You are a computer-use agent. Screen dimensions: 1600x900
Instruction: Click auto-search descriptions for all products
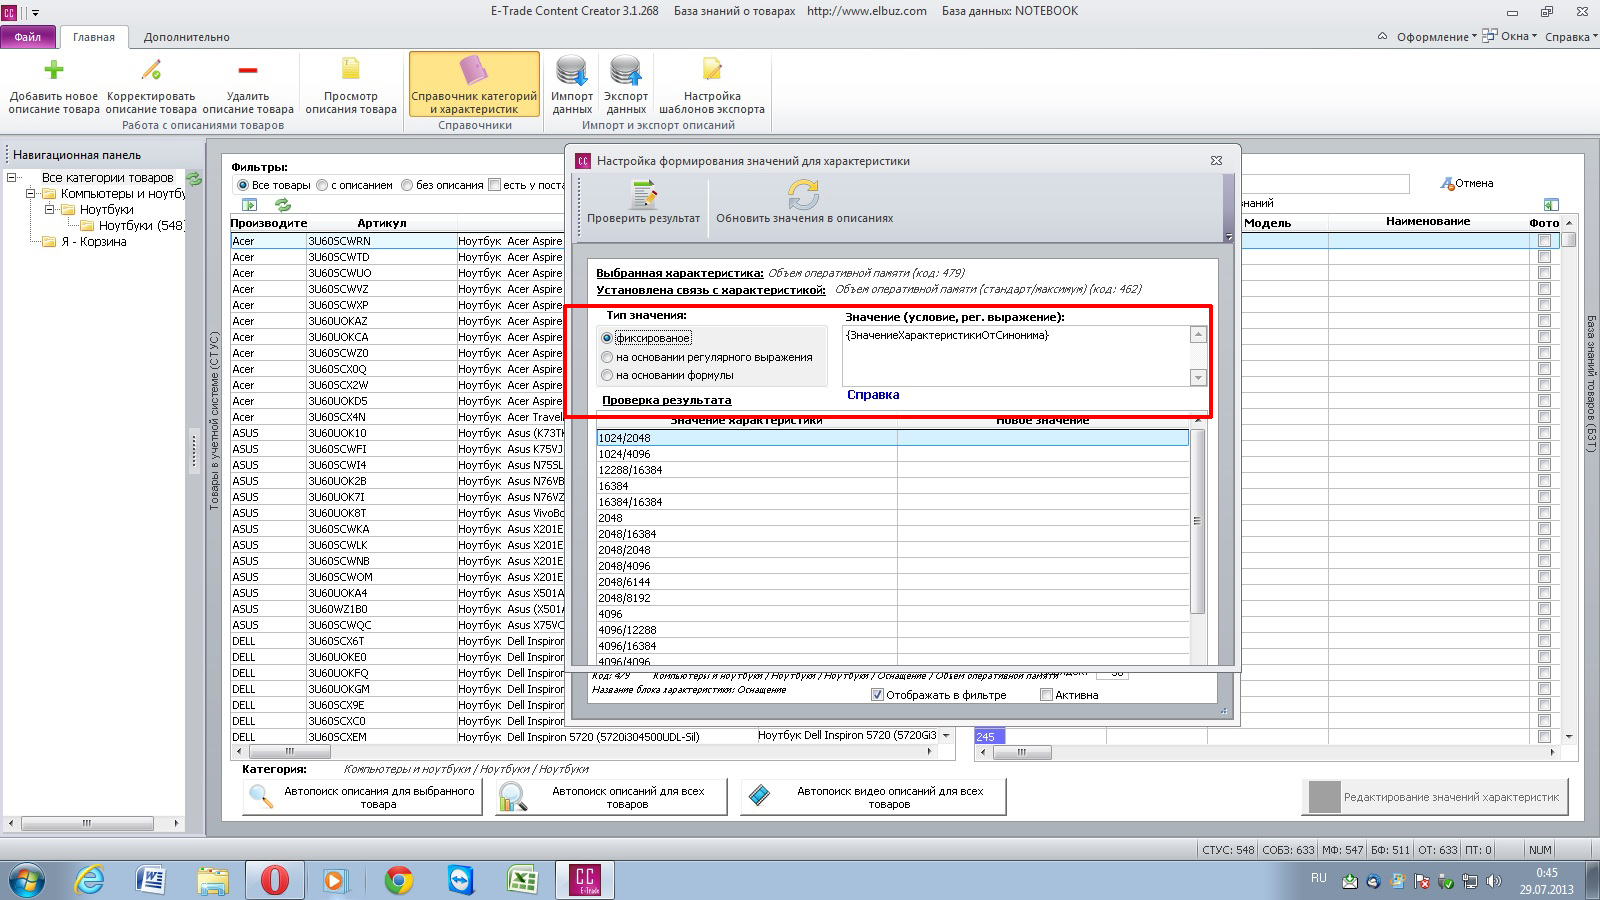(613, 797)
